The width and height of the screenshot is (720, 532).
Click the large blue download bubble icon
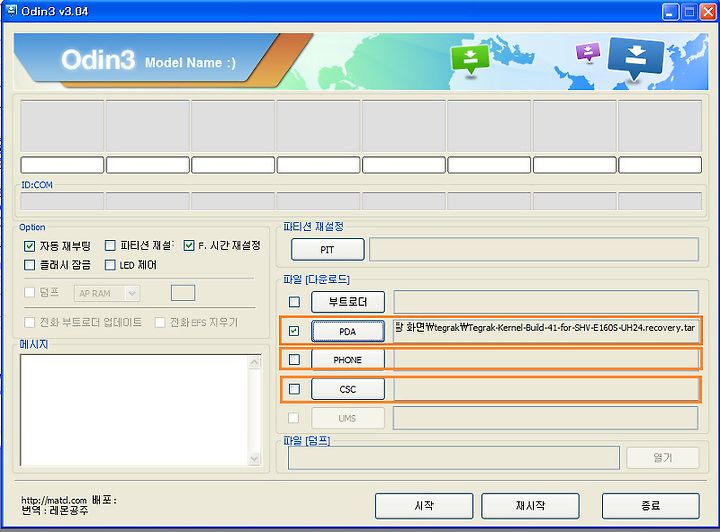coord(636,59)
